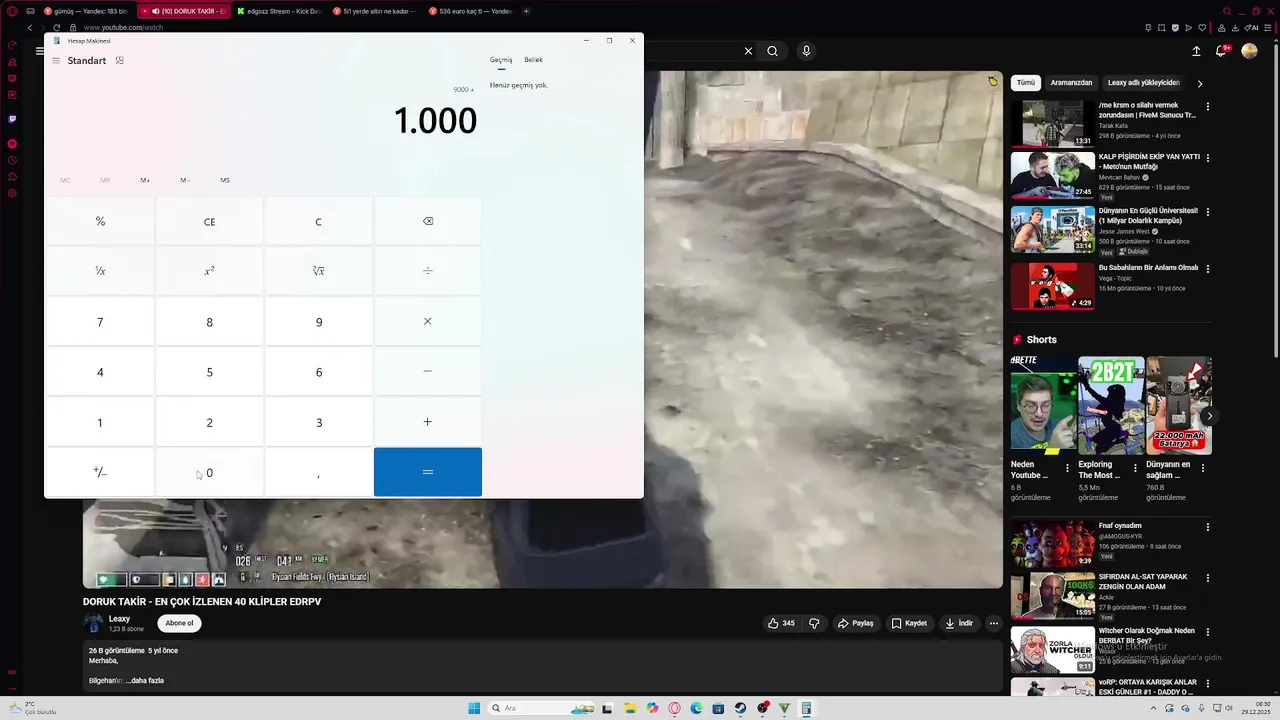1280x720 pixels.
Task: Click the plus operator button
Action: point(427,422)
